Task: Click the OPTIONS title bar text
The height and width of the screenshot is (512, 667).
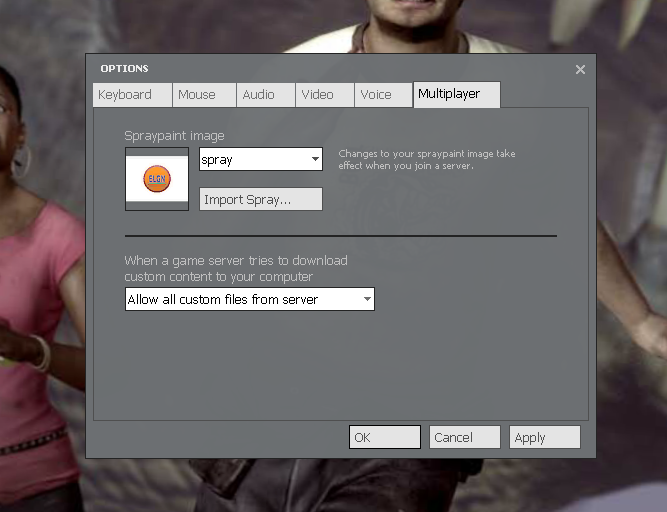Action: pyautogui.click(x=124, y=69)
